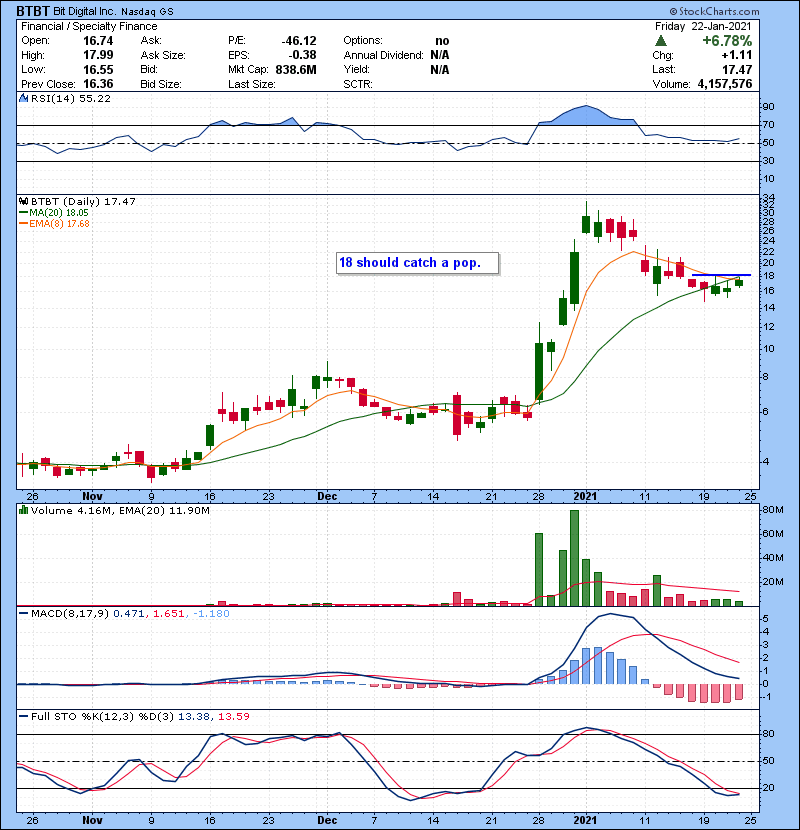
Task: Click the StockCharts.com label
Action: pyautogui.click(x=714, y=11)
